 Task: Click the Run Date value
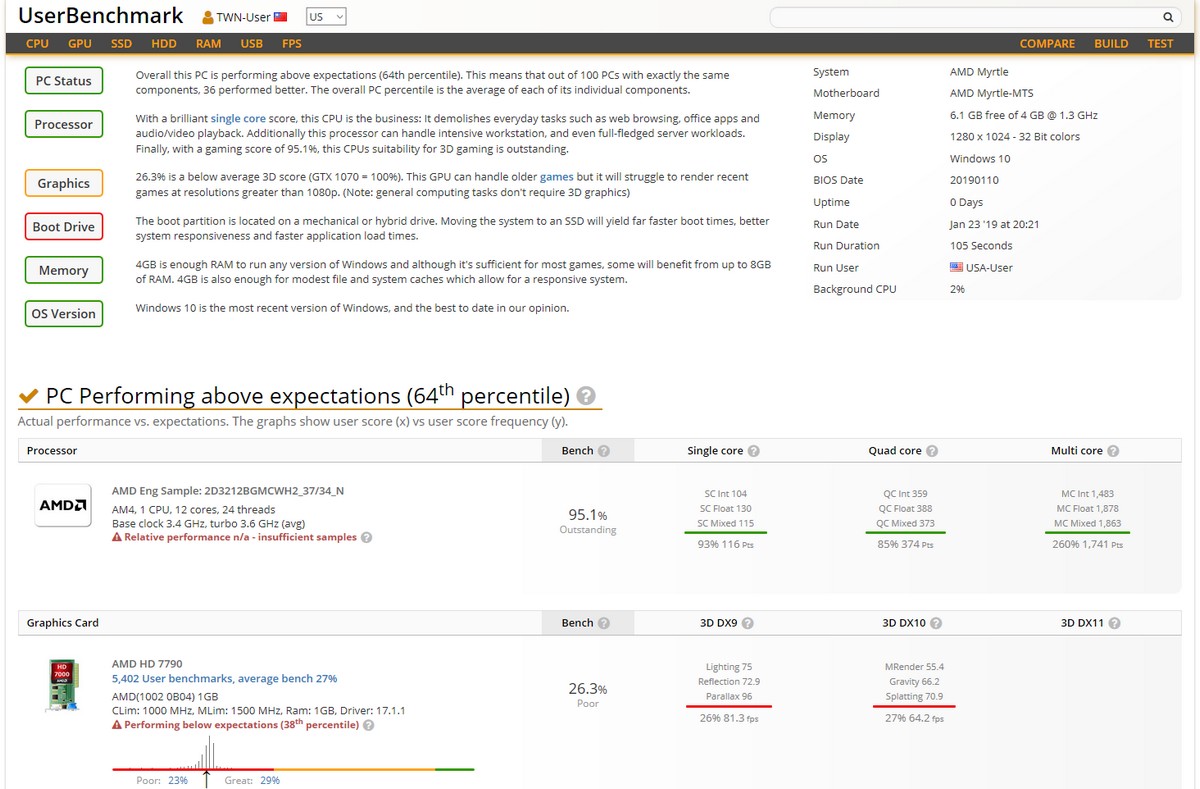[x=994, y=224]
